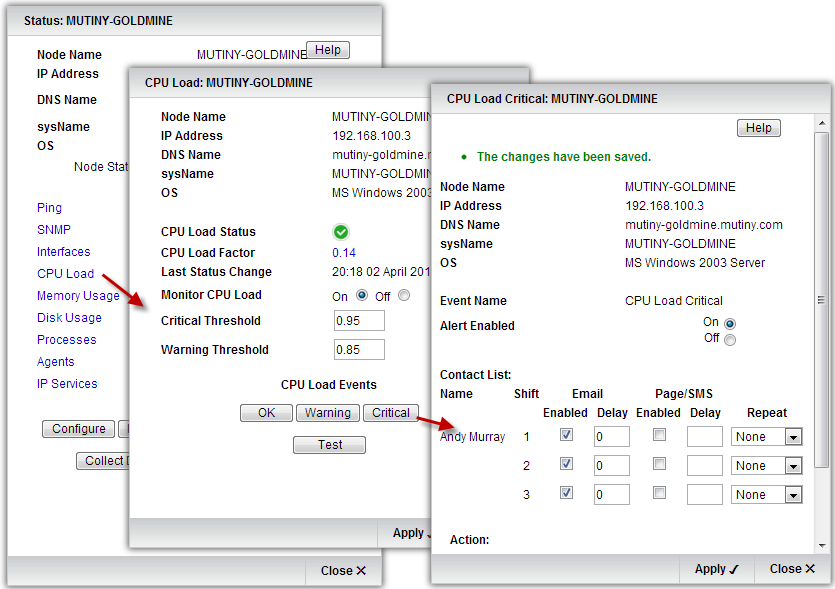Click the Event Name value 'CPU Load Critical'
This screenshot has height=589, width=835.
(674, 301)
